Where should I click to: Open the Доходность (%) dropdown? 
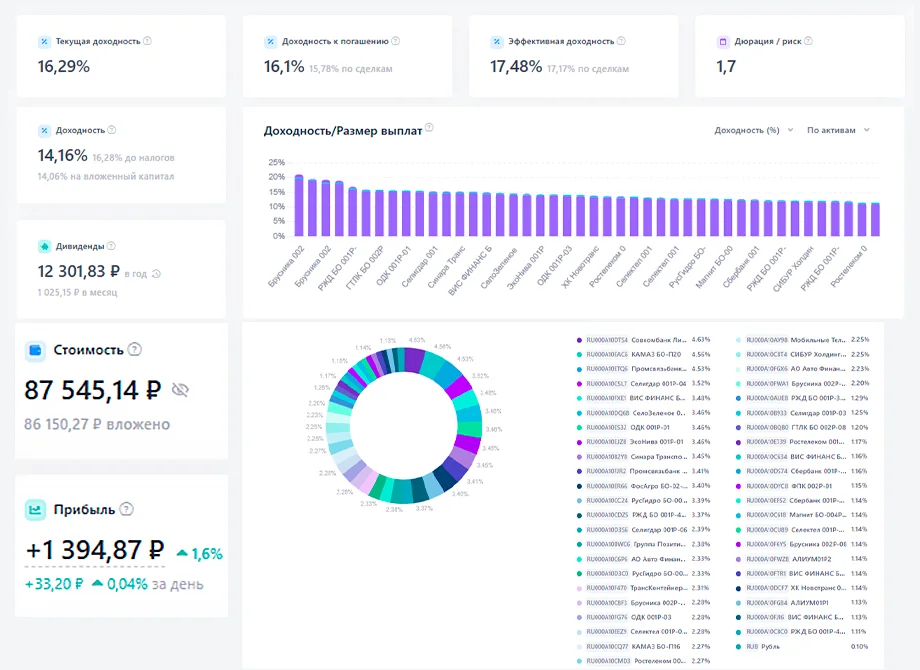coord(753,130)
